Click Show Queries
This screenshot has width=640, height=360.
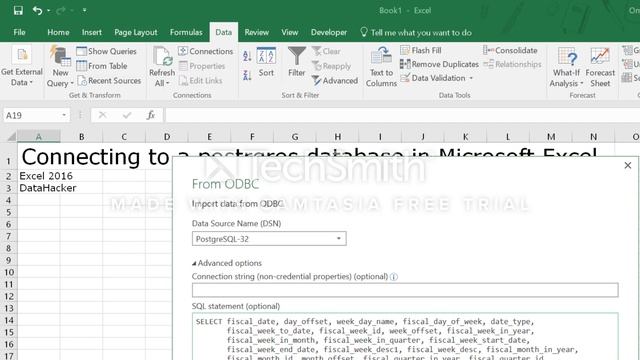107,51
